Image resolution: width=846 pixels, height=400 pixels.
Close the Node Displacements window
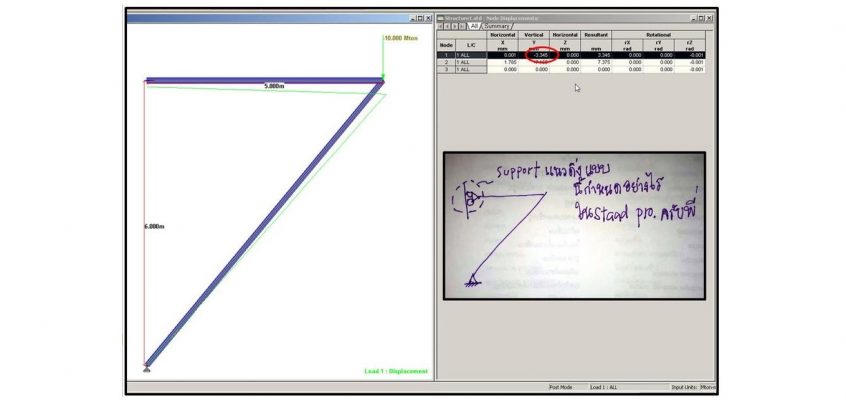click(709, 18)
